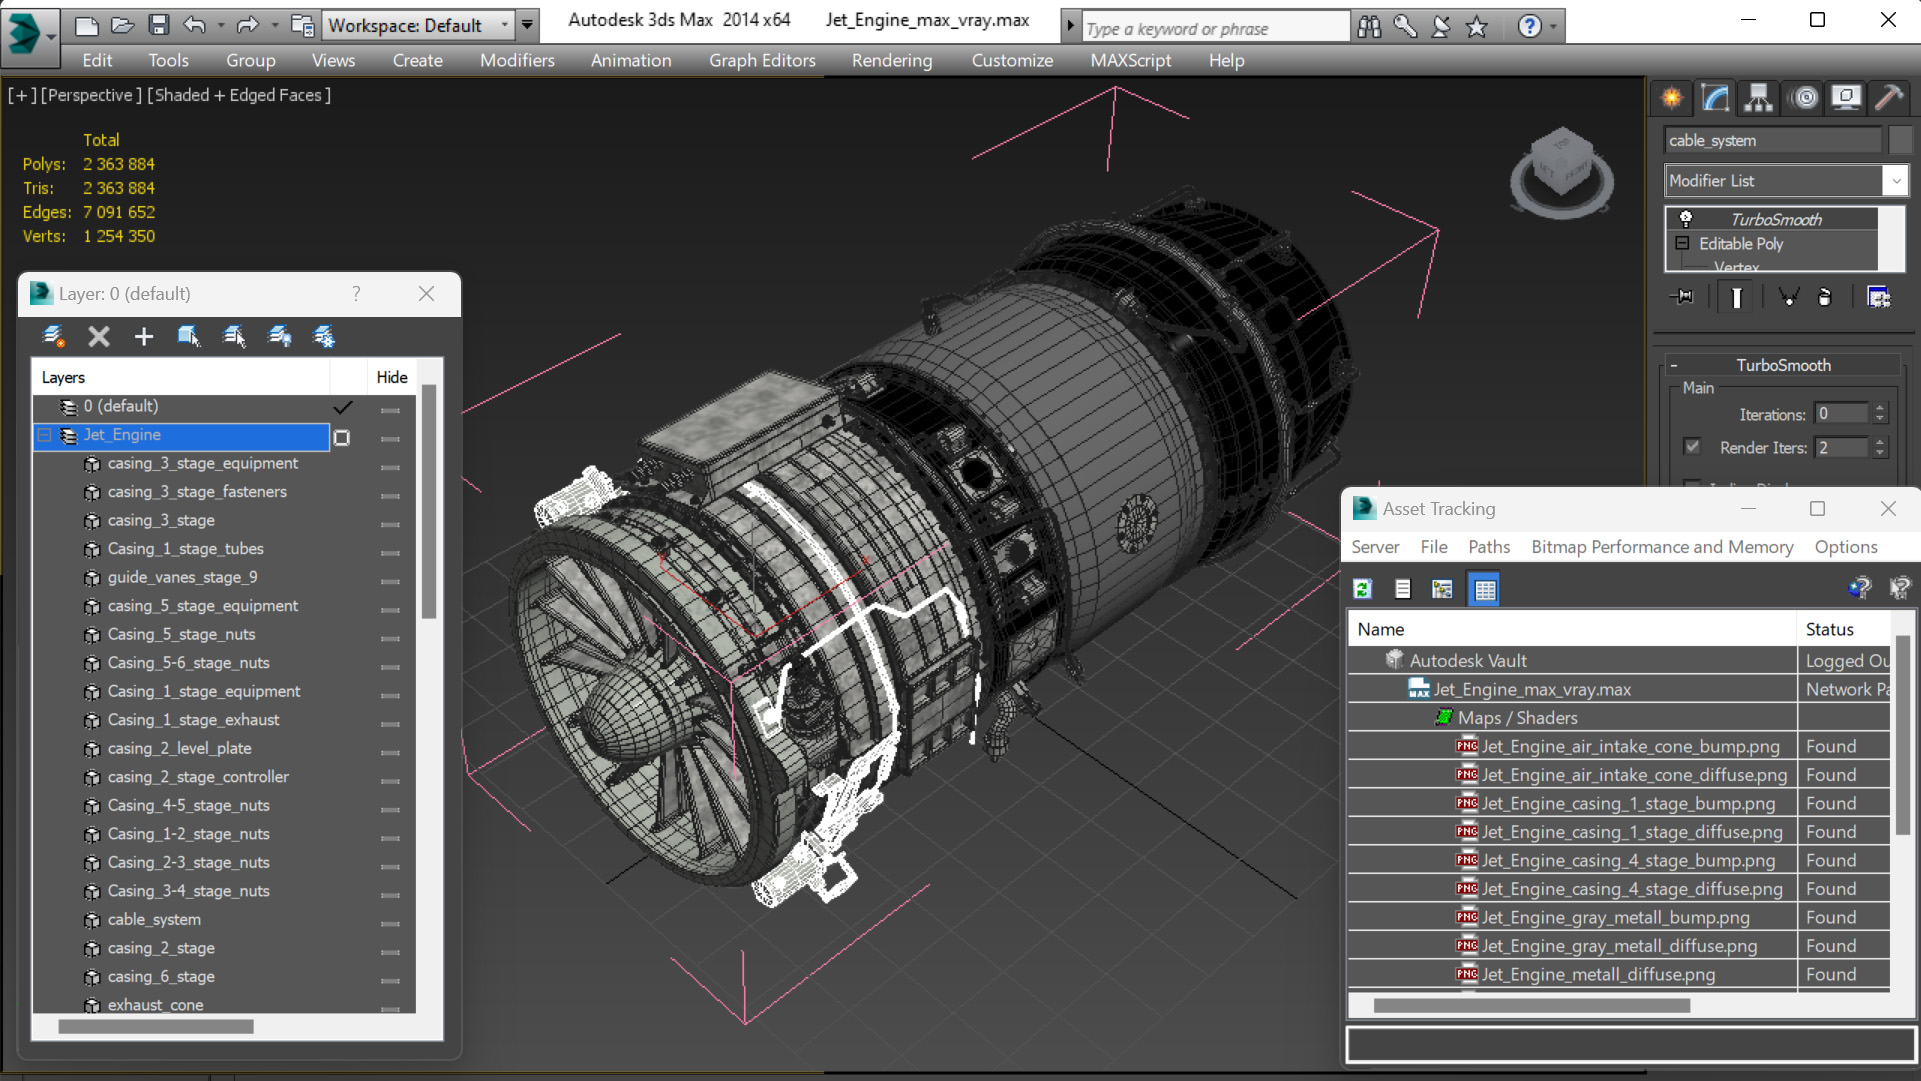Click Remove Modifier trash icon
The width and height of the screenshot is (1921, 1081).
click(1825, 297)
